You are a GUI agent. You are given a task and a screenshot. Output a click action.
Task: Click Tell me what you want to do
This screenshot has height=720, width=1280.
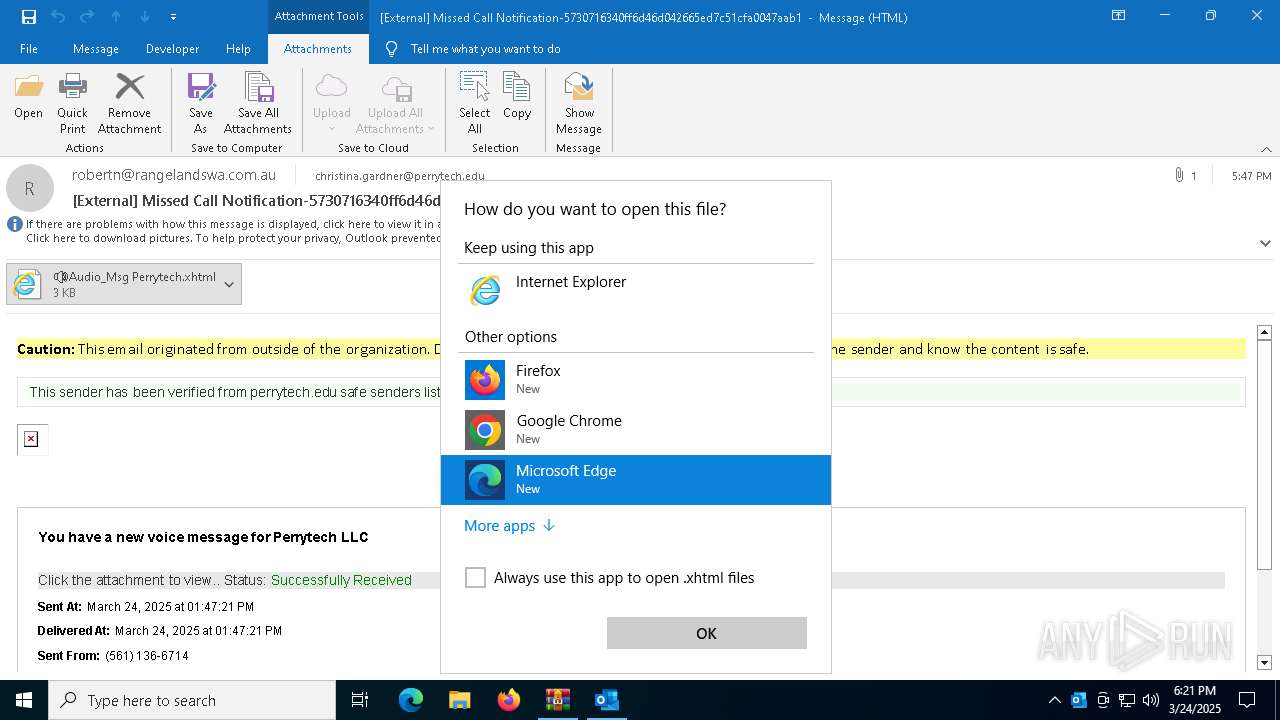[485, 49]
